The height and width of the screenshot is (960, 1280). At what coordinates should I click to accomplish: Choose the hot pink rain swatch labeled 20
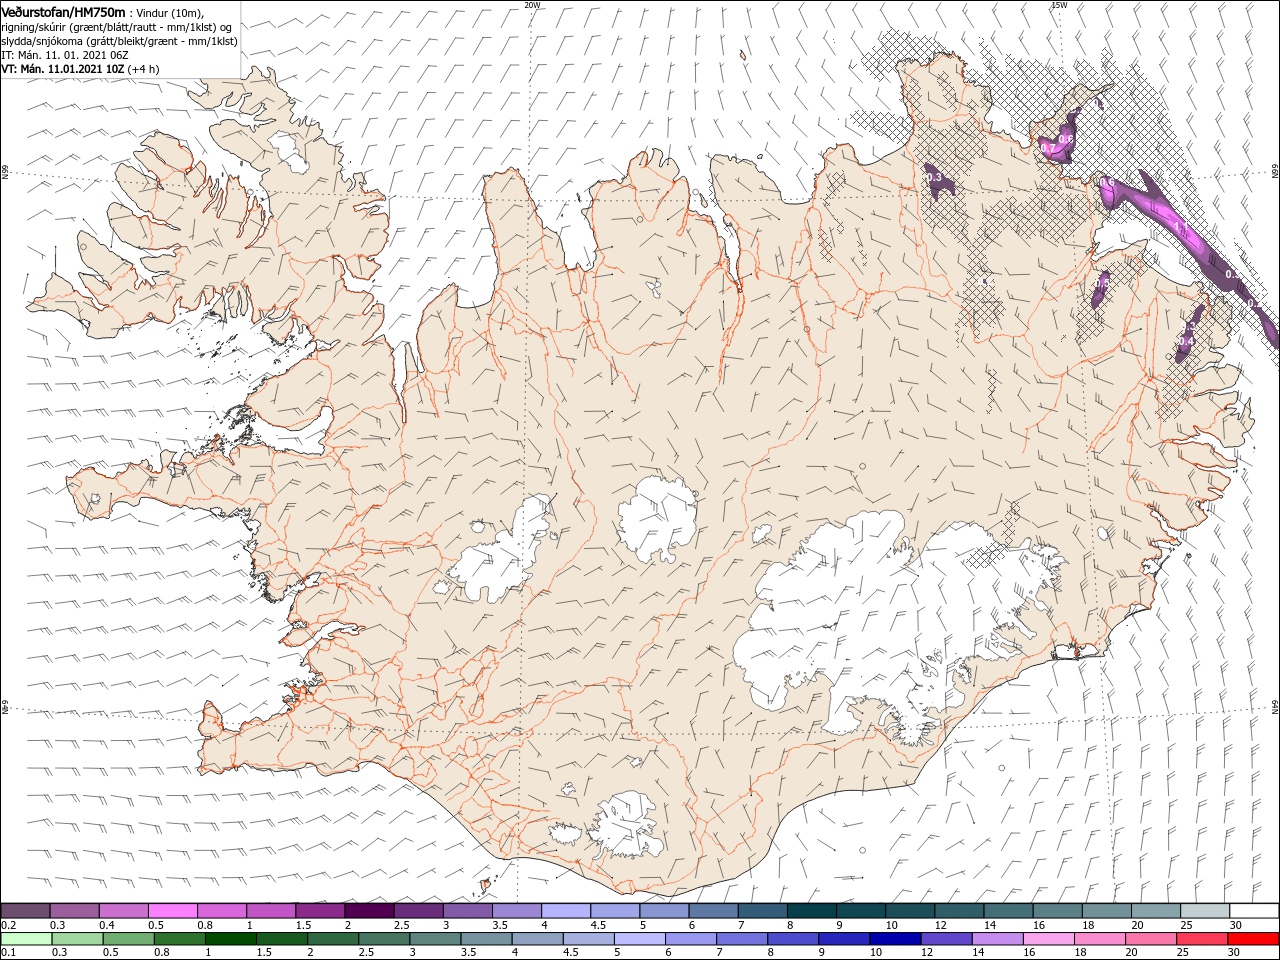(1152, 939)
